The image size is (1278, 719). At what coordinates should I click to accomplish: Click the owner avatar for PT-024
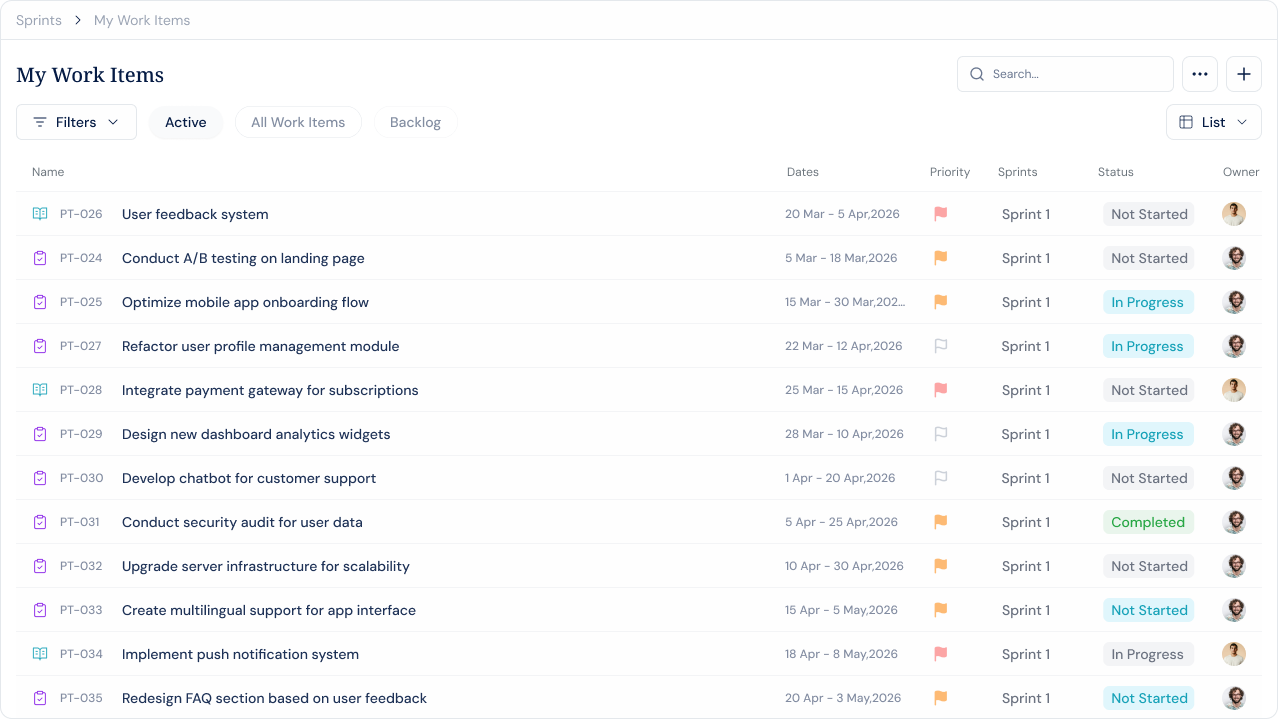coord(1234,258)
